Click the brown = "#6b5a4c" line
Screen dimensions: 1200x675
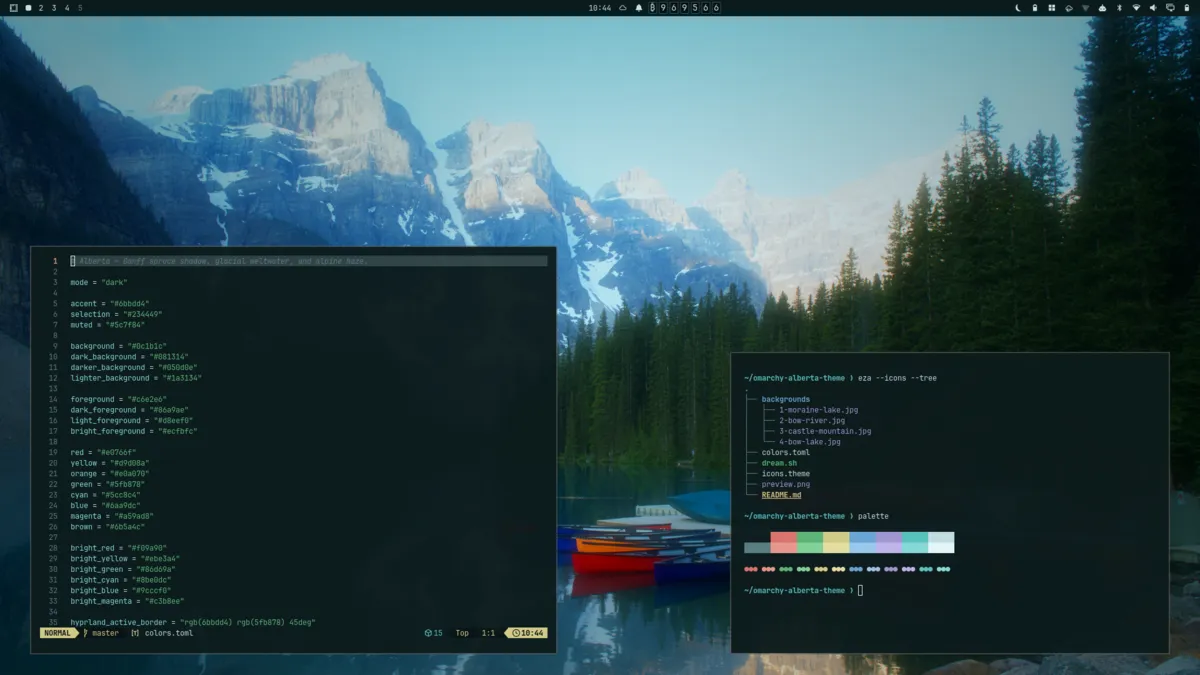108,527
